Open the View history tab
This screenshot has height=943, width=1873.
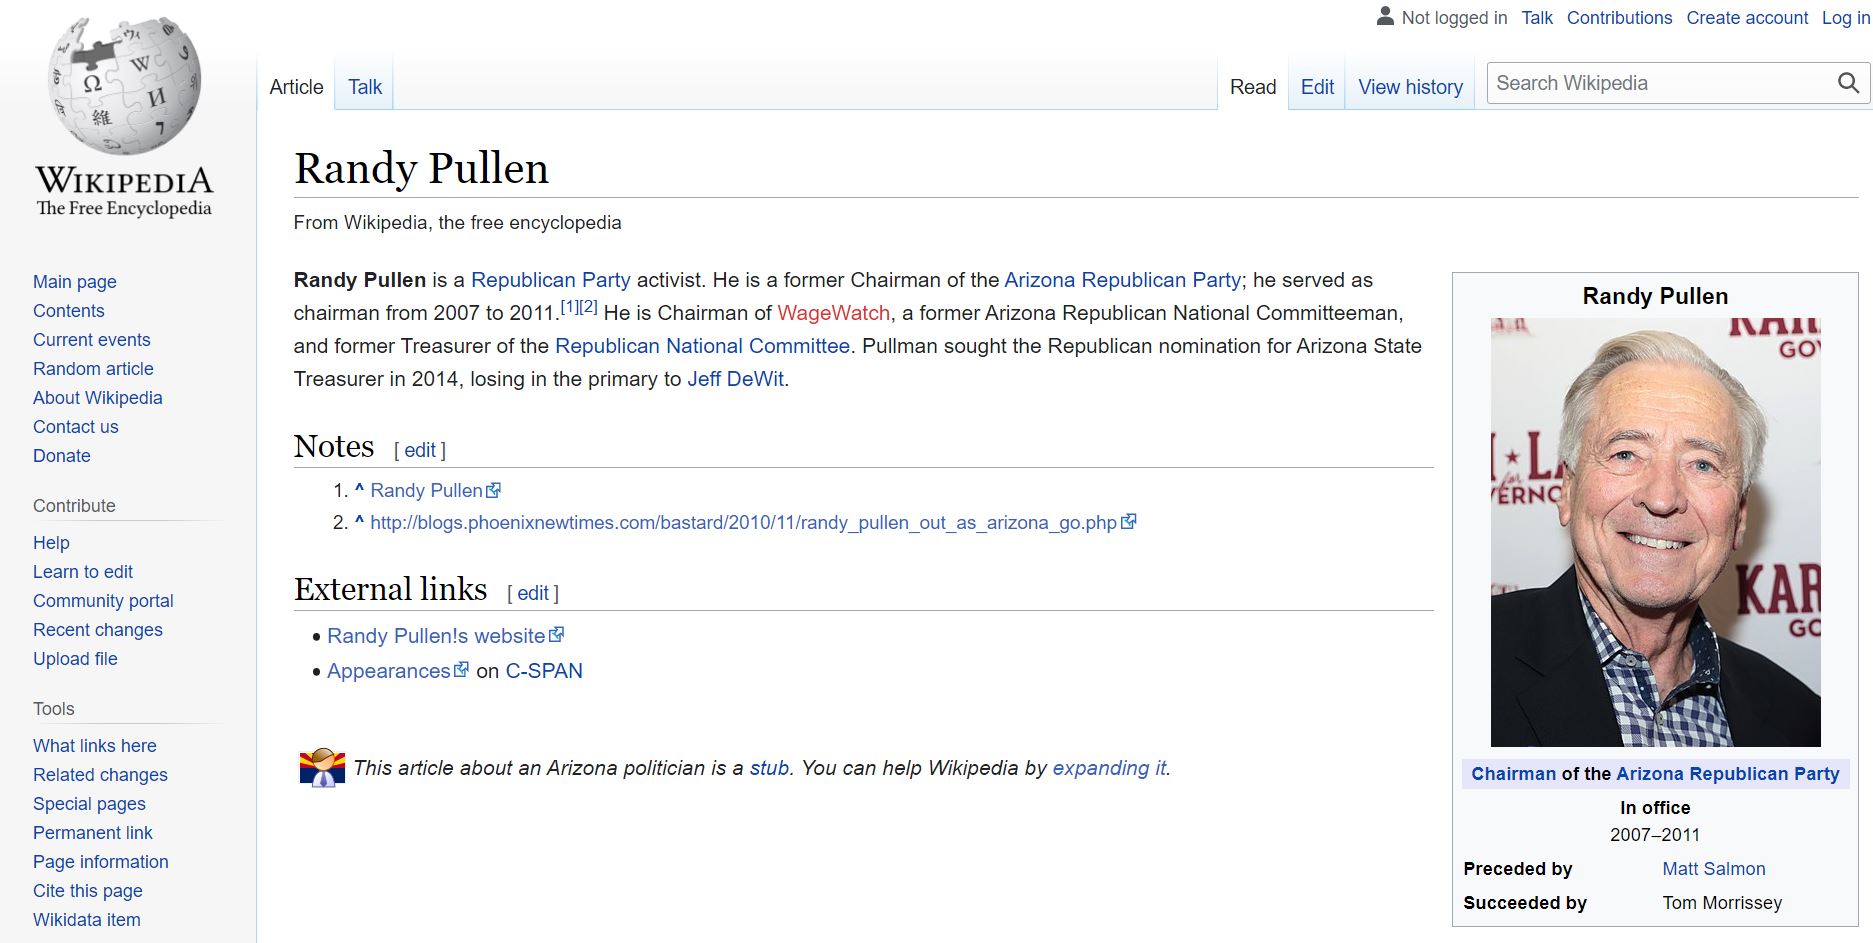[x=1410, y=87]
